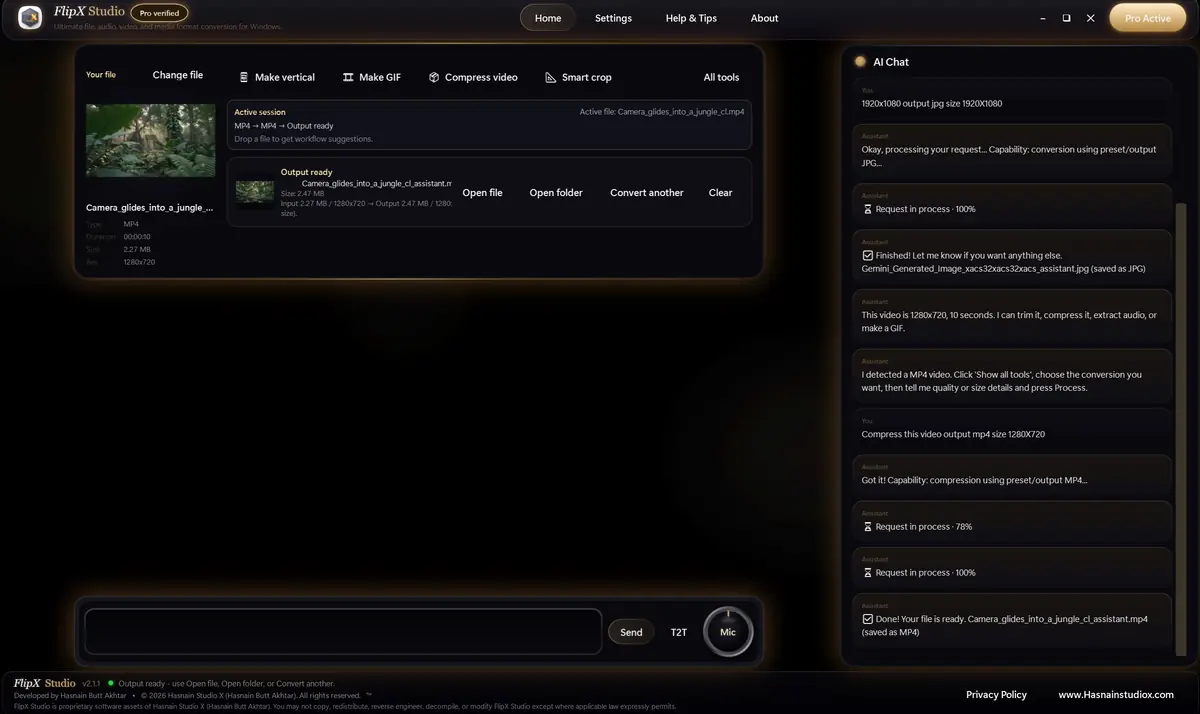Visit www.Hasnainstudiox.com link
The width and height of the screenshot is (1200, 714).
[x=1116, y=694]
